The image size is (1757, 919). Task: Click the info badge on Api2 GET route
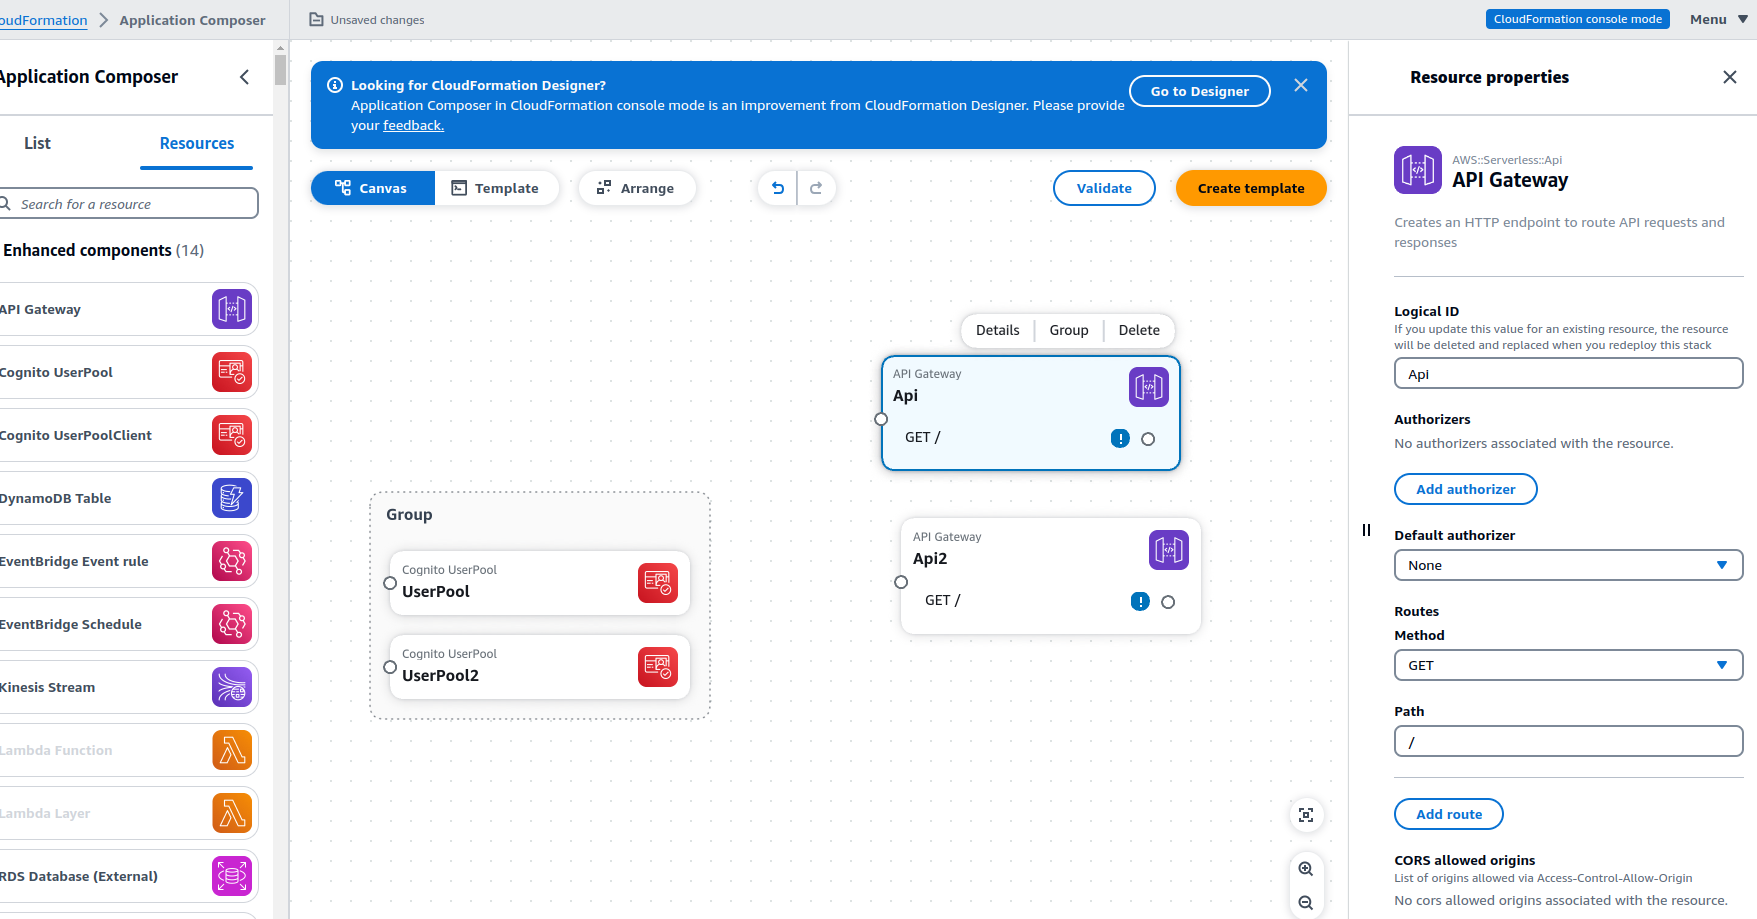pos(1140,601)
